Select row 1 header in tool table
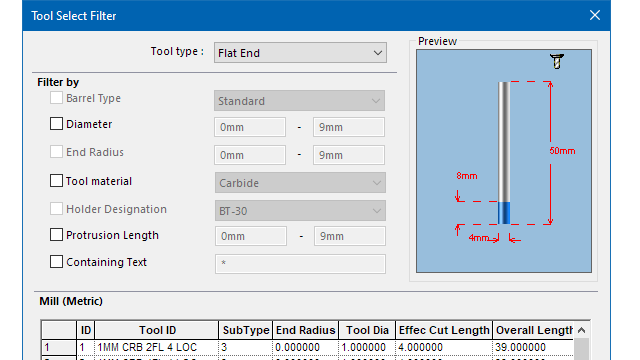The height and width of the screenshot is (360, 640). (x=59, y=347)
